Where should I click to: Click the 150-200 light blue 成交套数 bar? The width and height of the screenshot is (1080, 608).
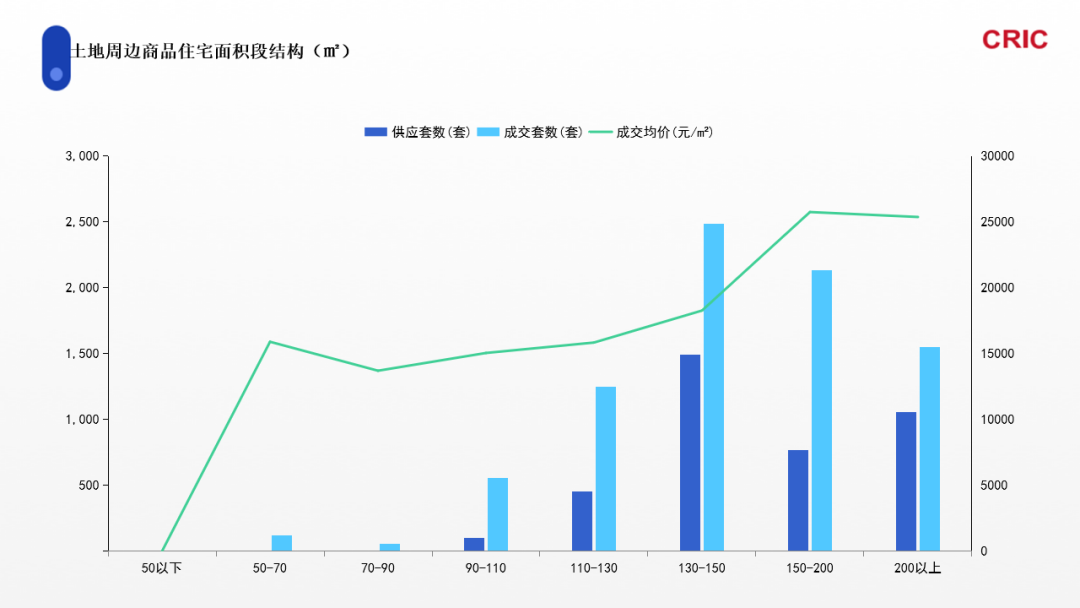click(x=822, y=410)
